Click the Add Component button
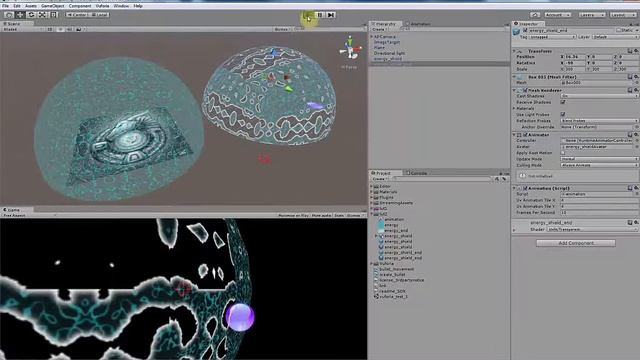640x360 pixels. [576, 243]
